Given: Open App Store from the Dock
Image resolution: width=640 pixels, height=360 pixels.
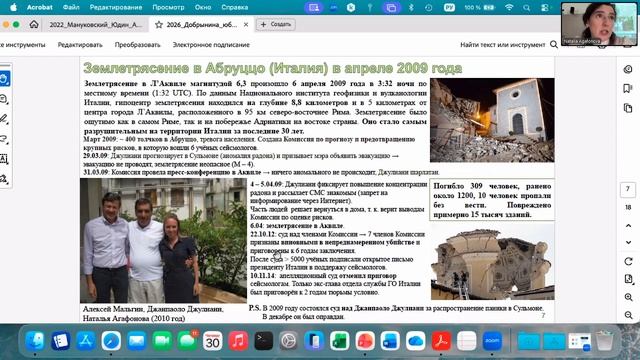Looking at the screenshot, I should [85, 341].
